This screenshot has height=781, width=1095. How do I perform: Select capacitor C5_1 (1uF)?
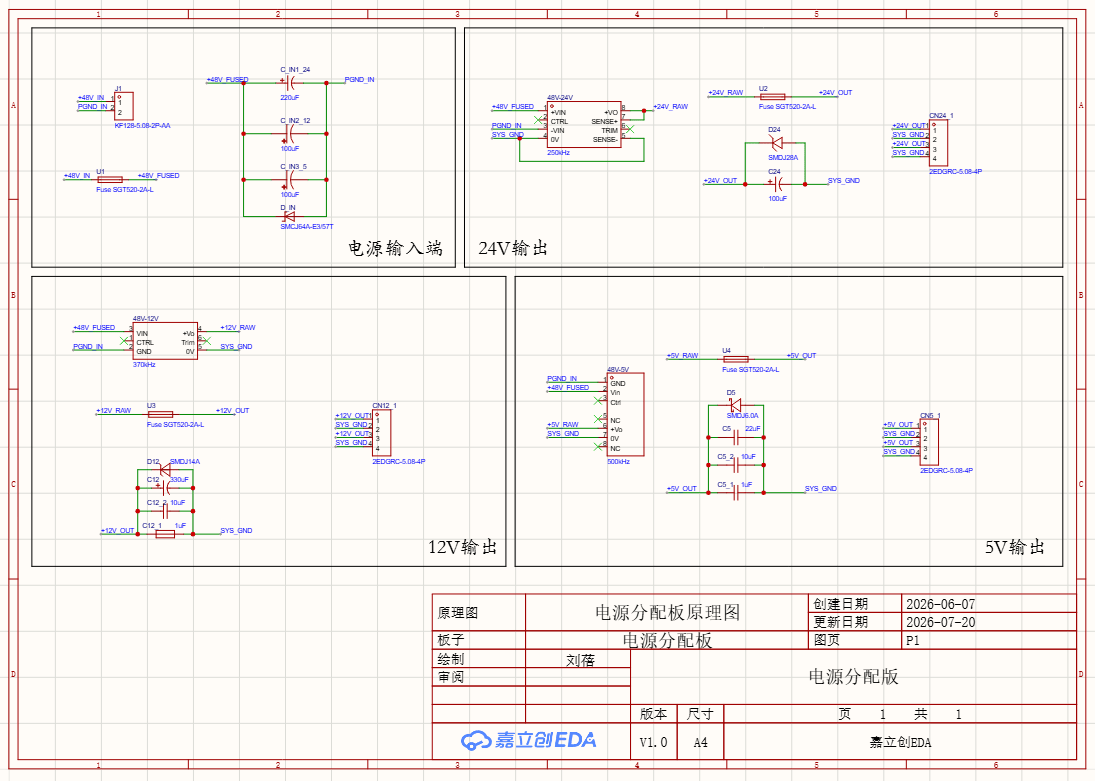coord(735,492)
